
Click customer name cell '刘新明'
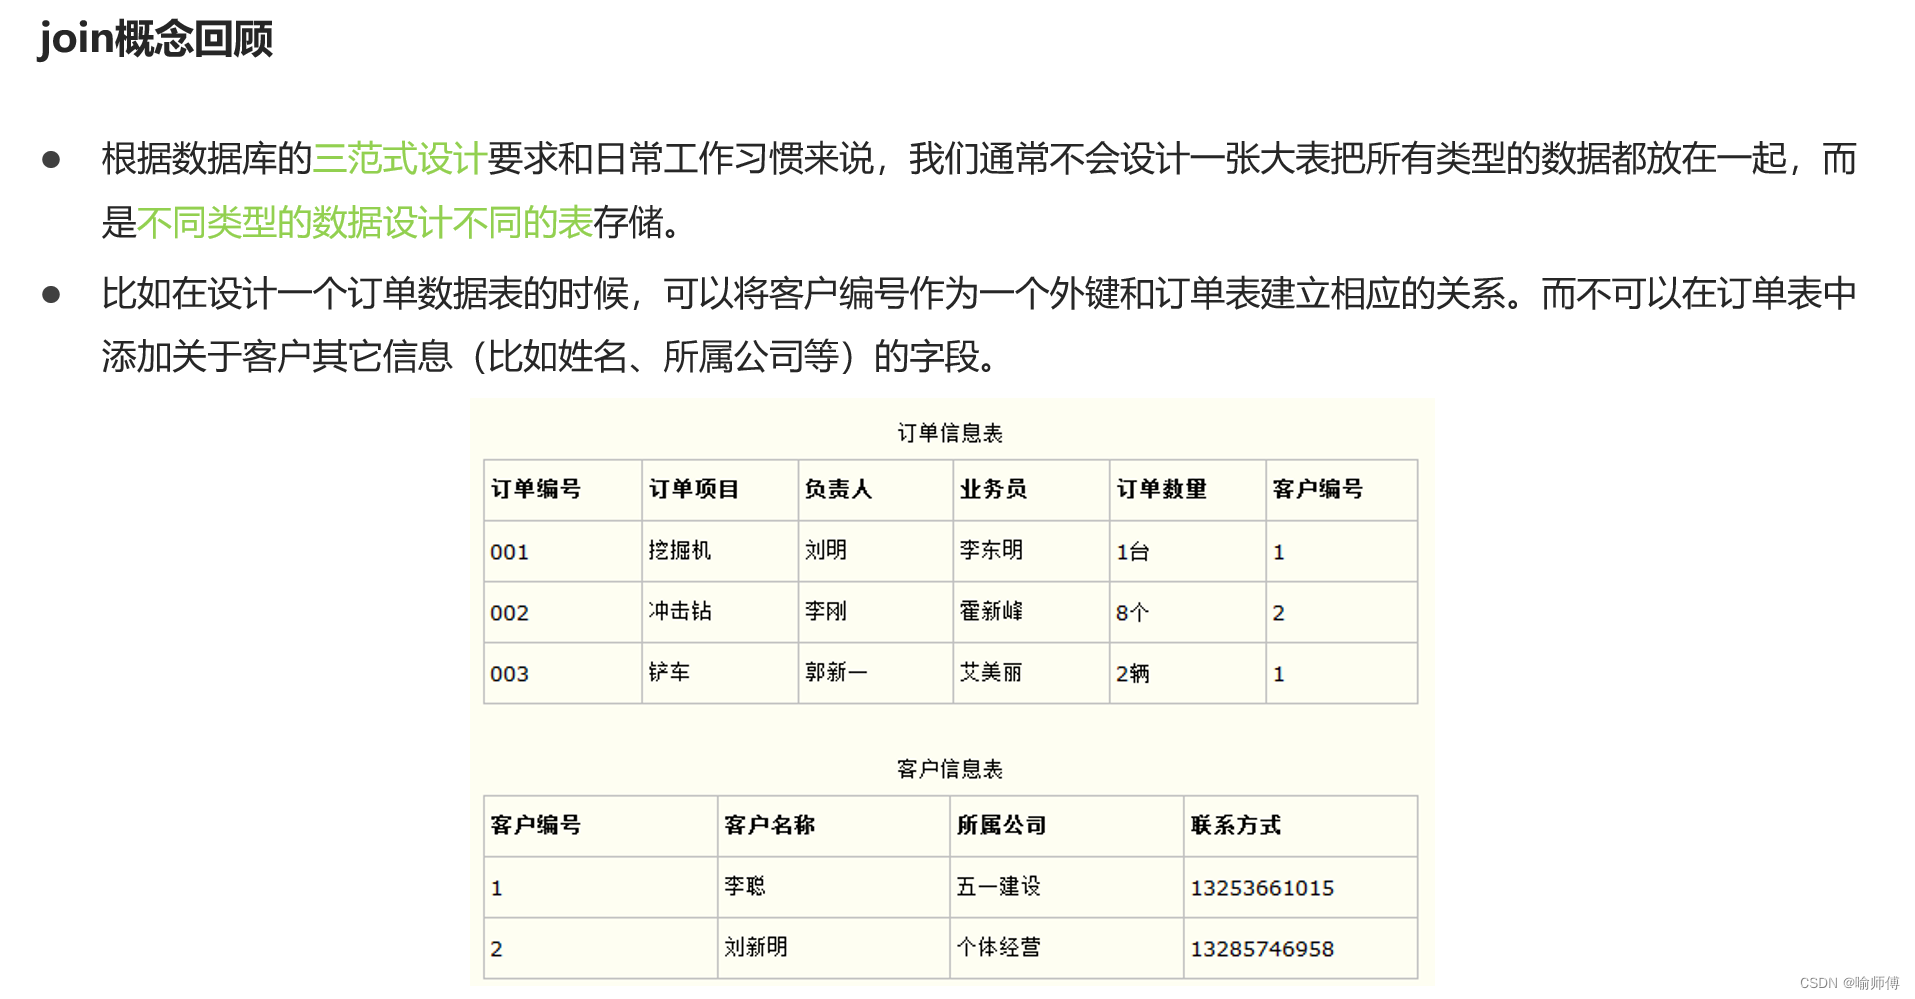(x=833, y=948)
